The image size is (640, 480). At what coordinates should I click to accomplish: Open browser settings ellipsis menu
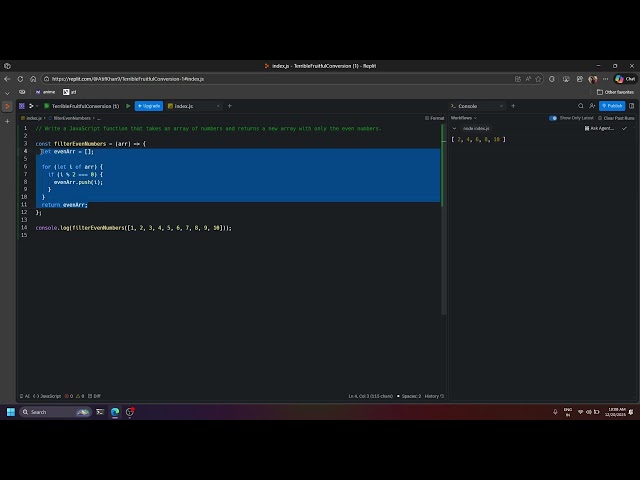[605, 79]
